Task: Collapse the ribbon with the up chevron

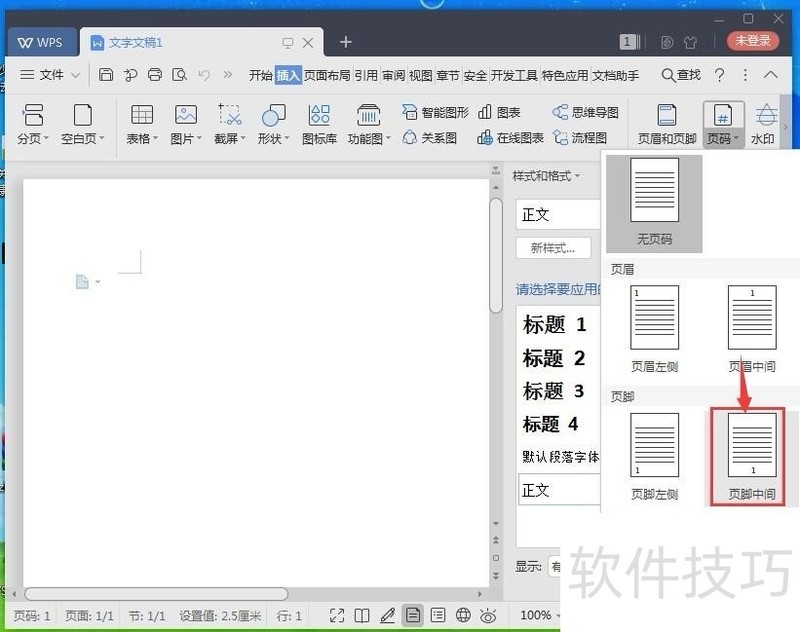Action: [770, 75]
